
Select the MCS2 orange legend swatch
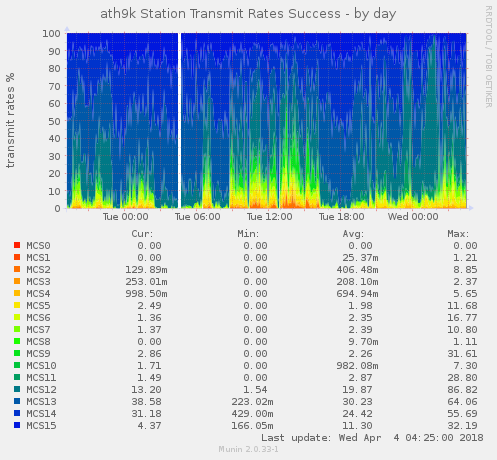[17, 269]
